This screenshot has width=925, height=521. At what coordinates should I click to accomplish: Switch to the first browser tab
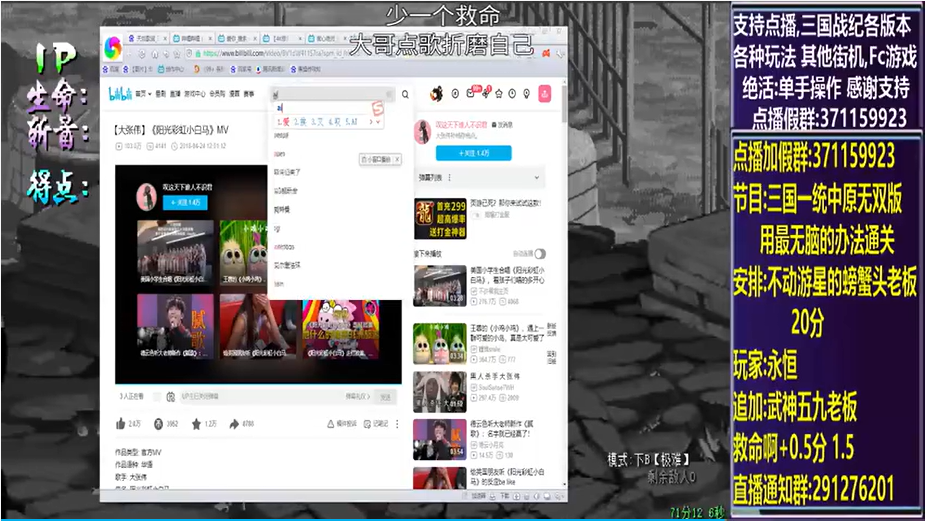click(147, 38)
